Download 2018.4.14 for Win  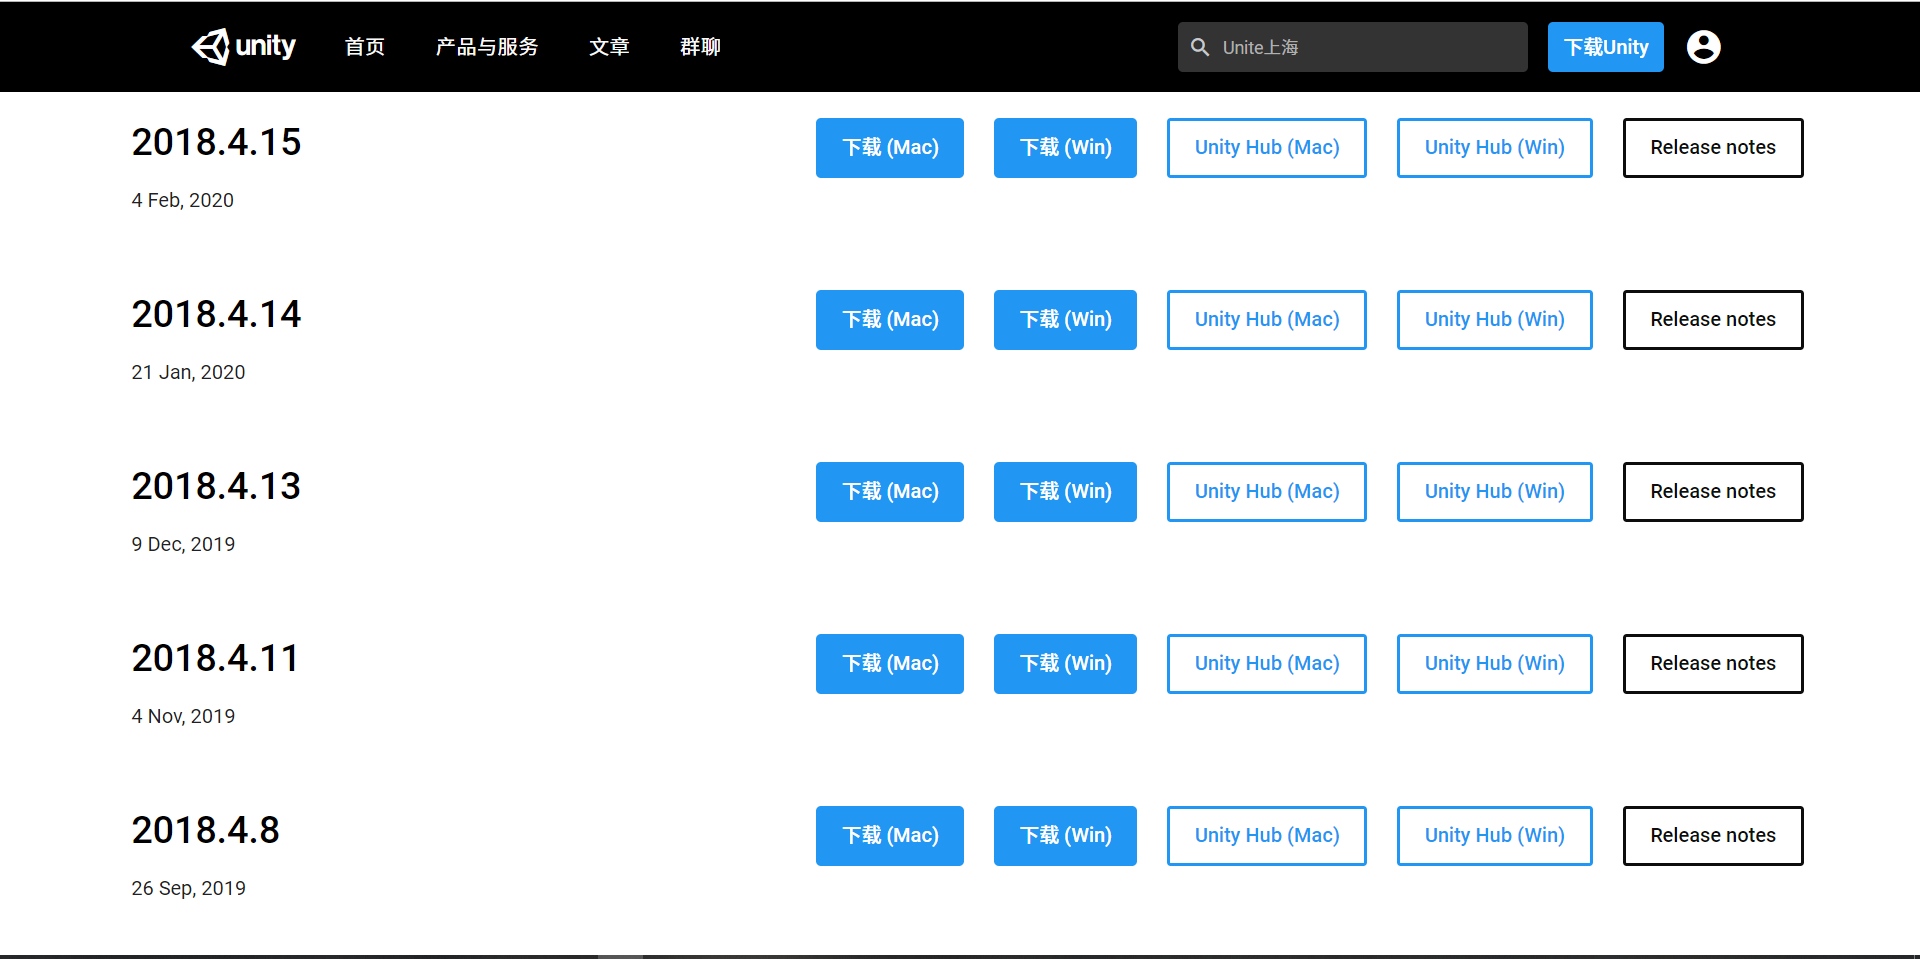coord(1065,320)
